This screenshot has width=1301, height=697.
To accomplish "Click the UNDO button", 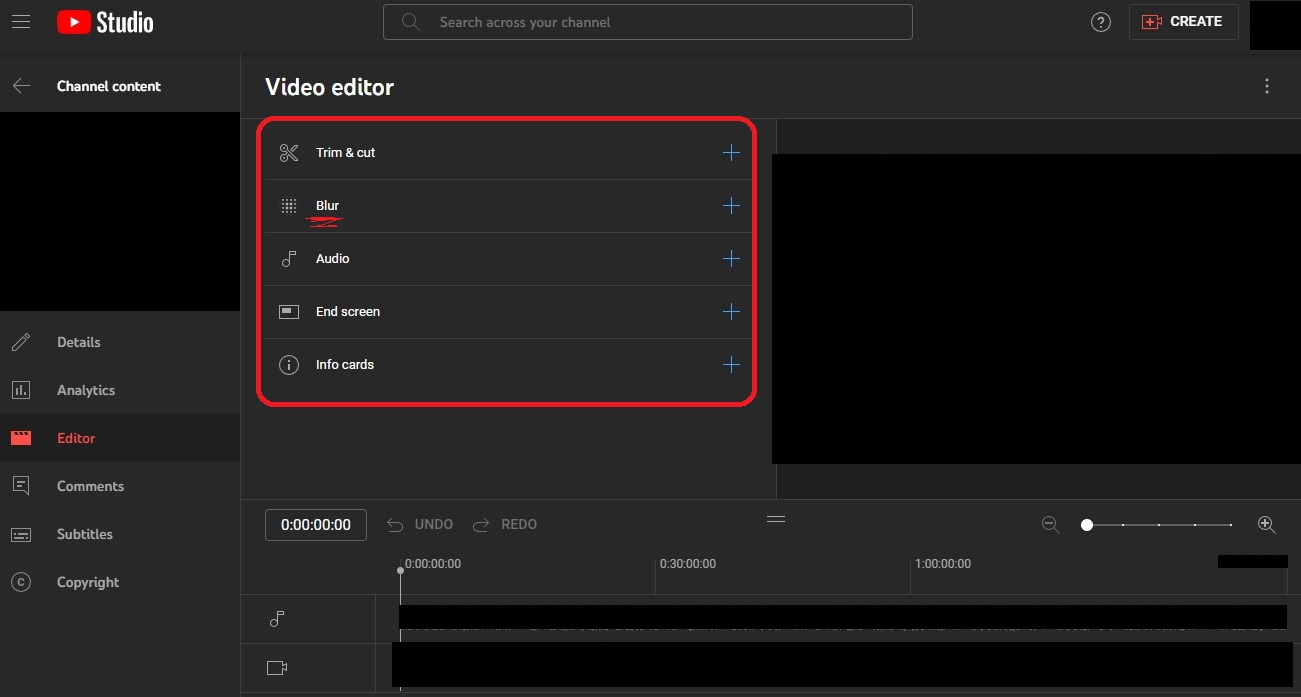I will (x=421, y=524).
